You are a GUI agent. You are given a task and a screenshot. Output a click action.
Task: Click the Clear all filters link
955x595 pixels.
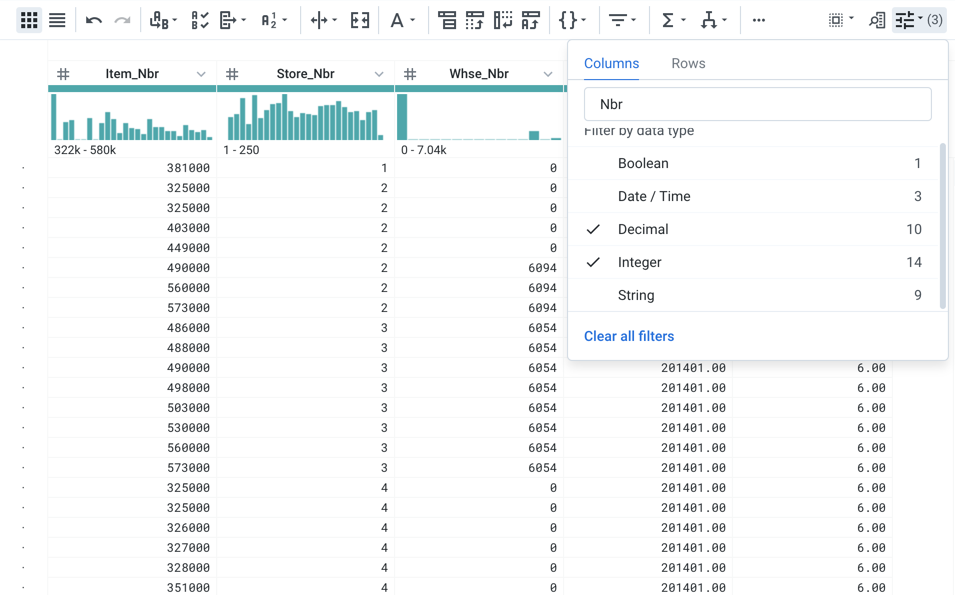click(629, 336)
